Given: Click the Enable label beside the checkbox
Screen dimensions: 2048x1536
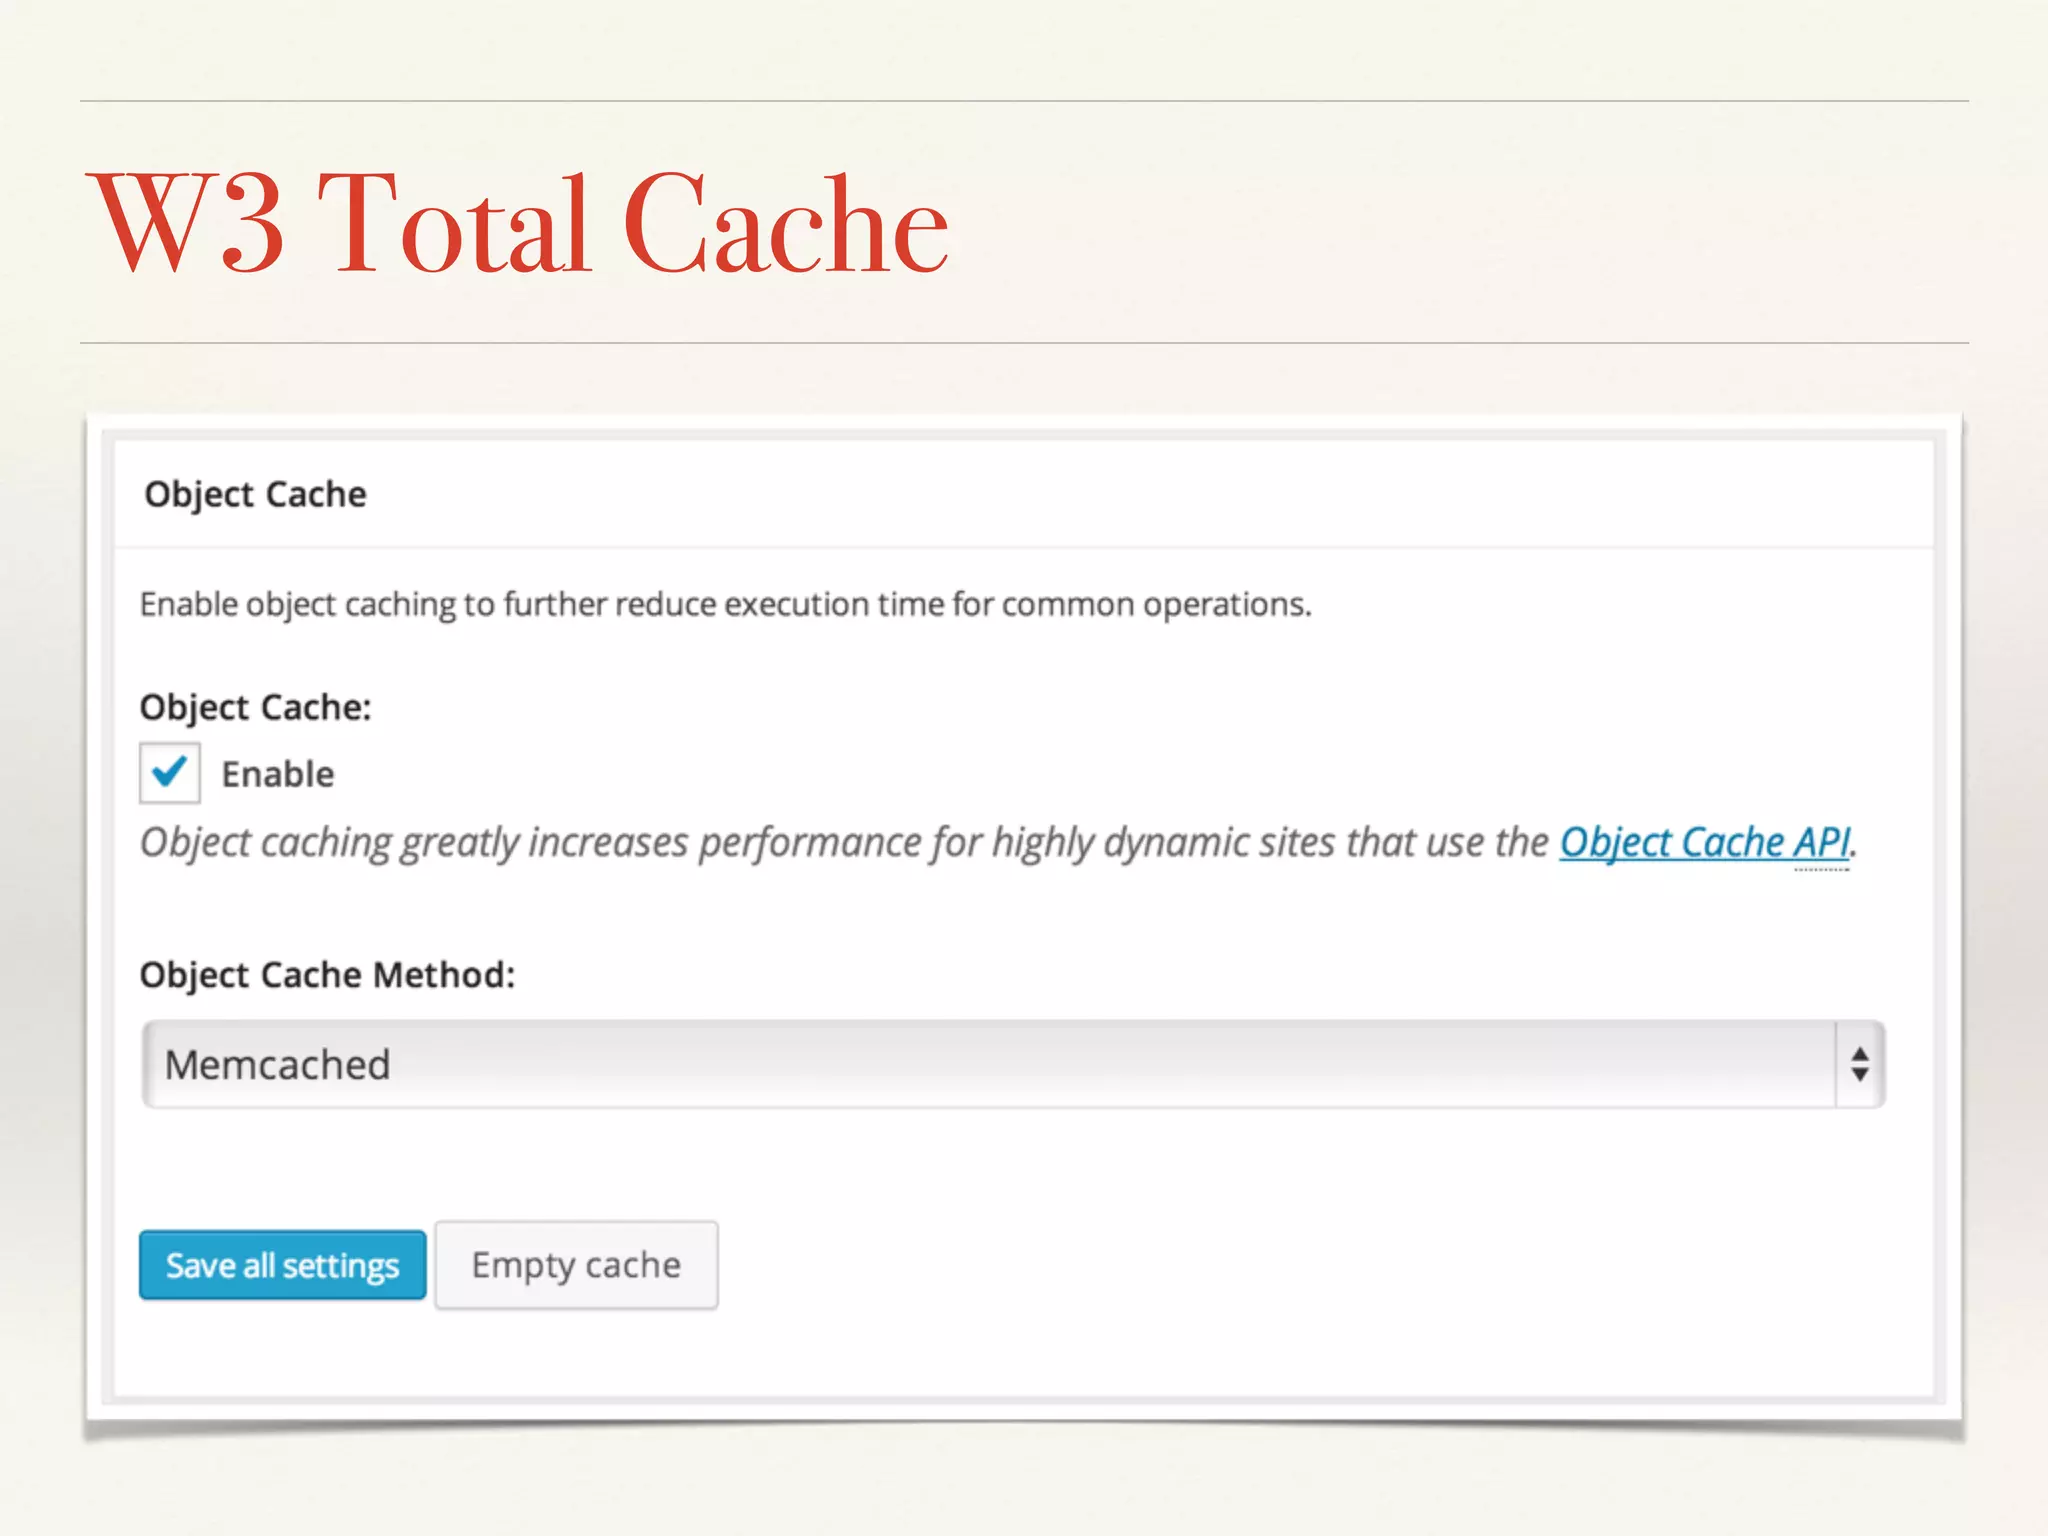Looking at the screenshot, I should [278, 774].
